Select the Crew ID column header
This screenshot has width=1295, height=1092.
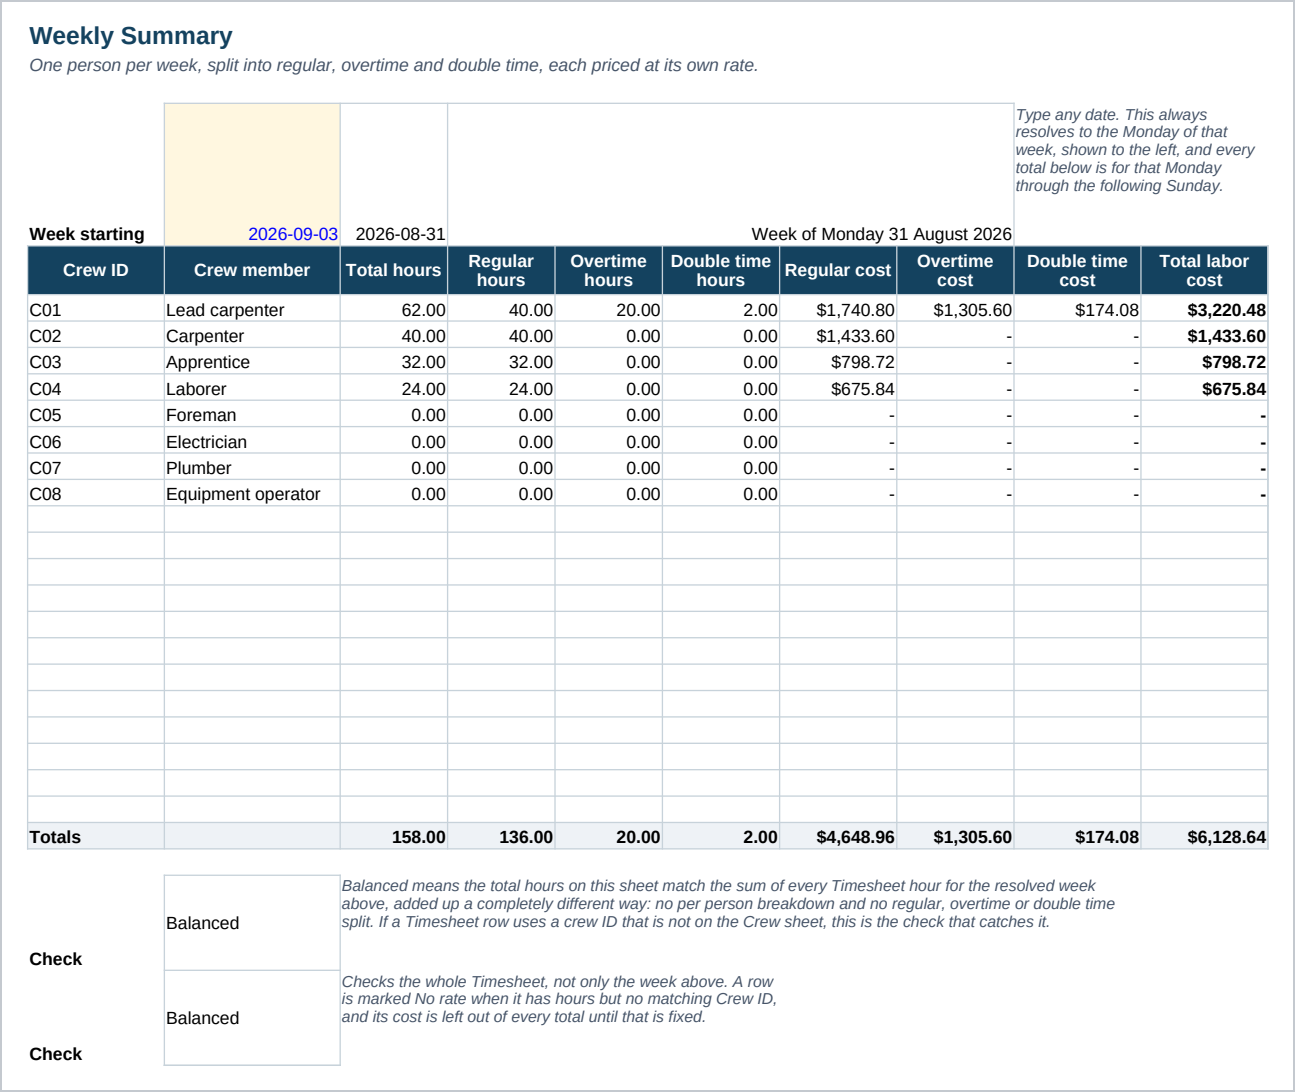96,270
